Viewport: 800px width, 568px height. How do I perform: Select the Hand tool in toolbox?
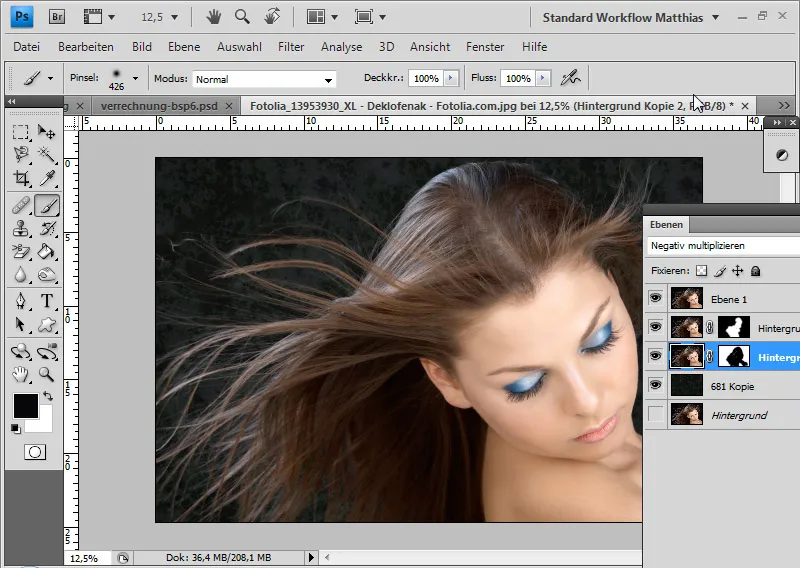pos(20,375)
